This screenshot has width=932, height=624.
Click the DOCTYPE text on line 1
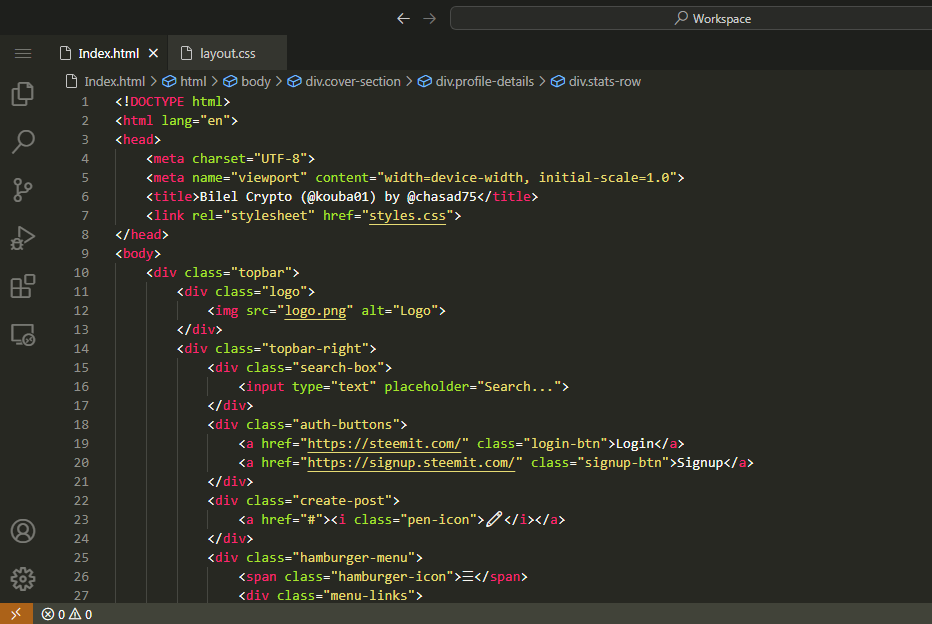click(157, 102)
